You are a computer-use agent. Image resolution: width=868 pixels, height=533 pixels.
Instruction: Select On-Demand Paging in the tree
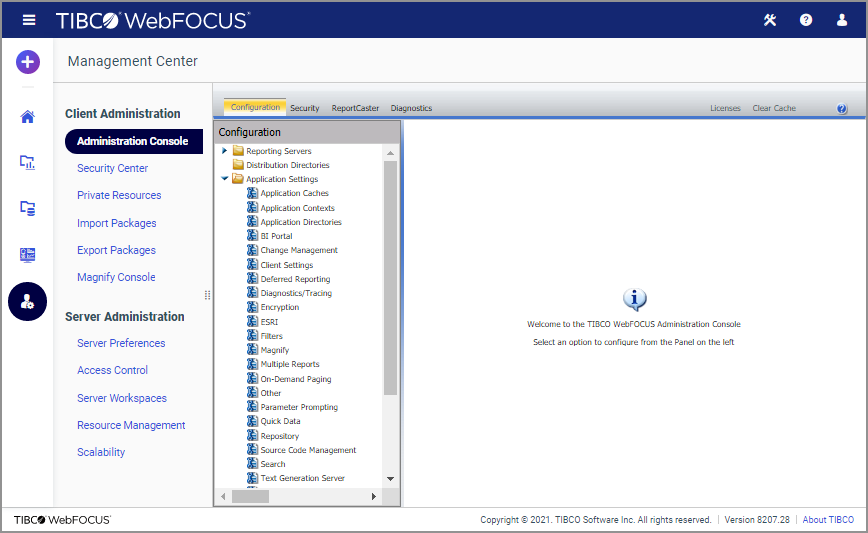[296, 379]
